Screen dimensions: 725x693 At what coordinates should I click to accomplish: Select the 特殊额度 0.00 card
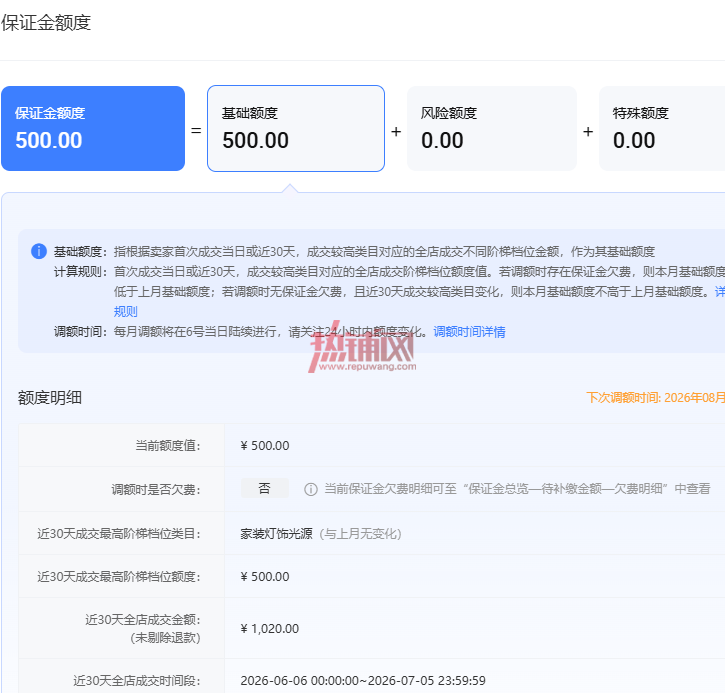pos(662,129)
